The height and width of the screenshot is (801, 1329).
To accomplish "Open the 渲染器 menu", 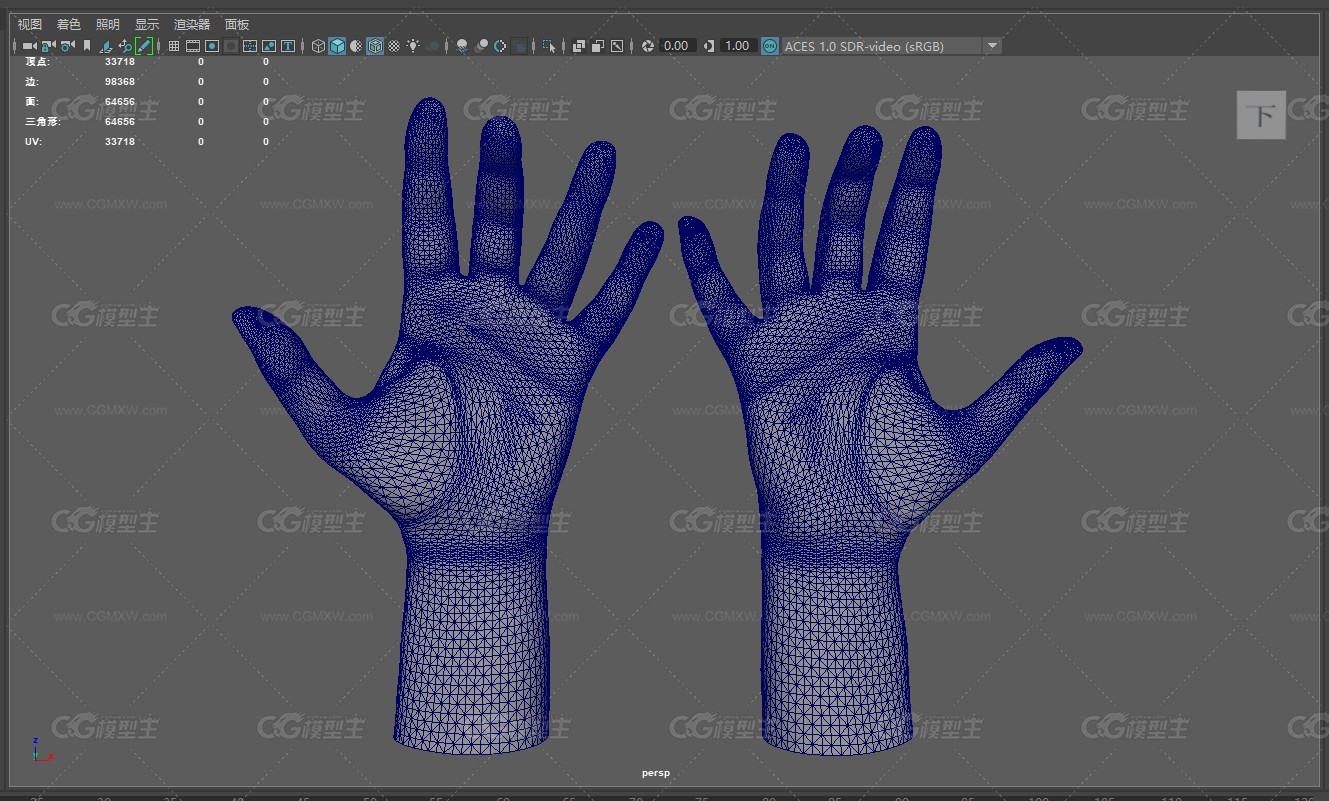I will (192, 24).
